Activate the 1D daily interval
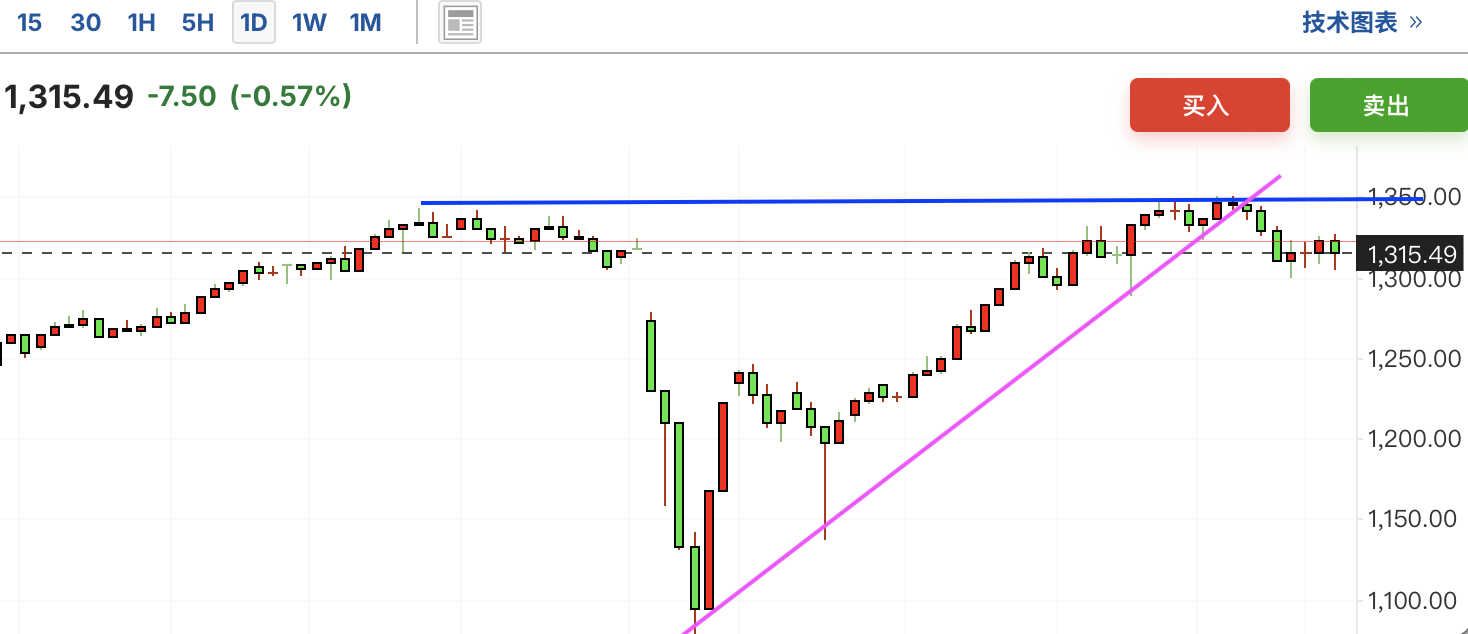 click(x=254, y=23)
